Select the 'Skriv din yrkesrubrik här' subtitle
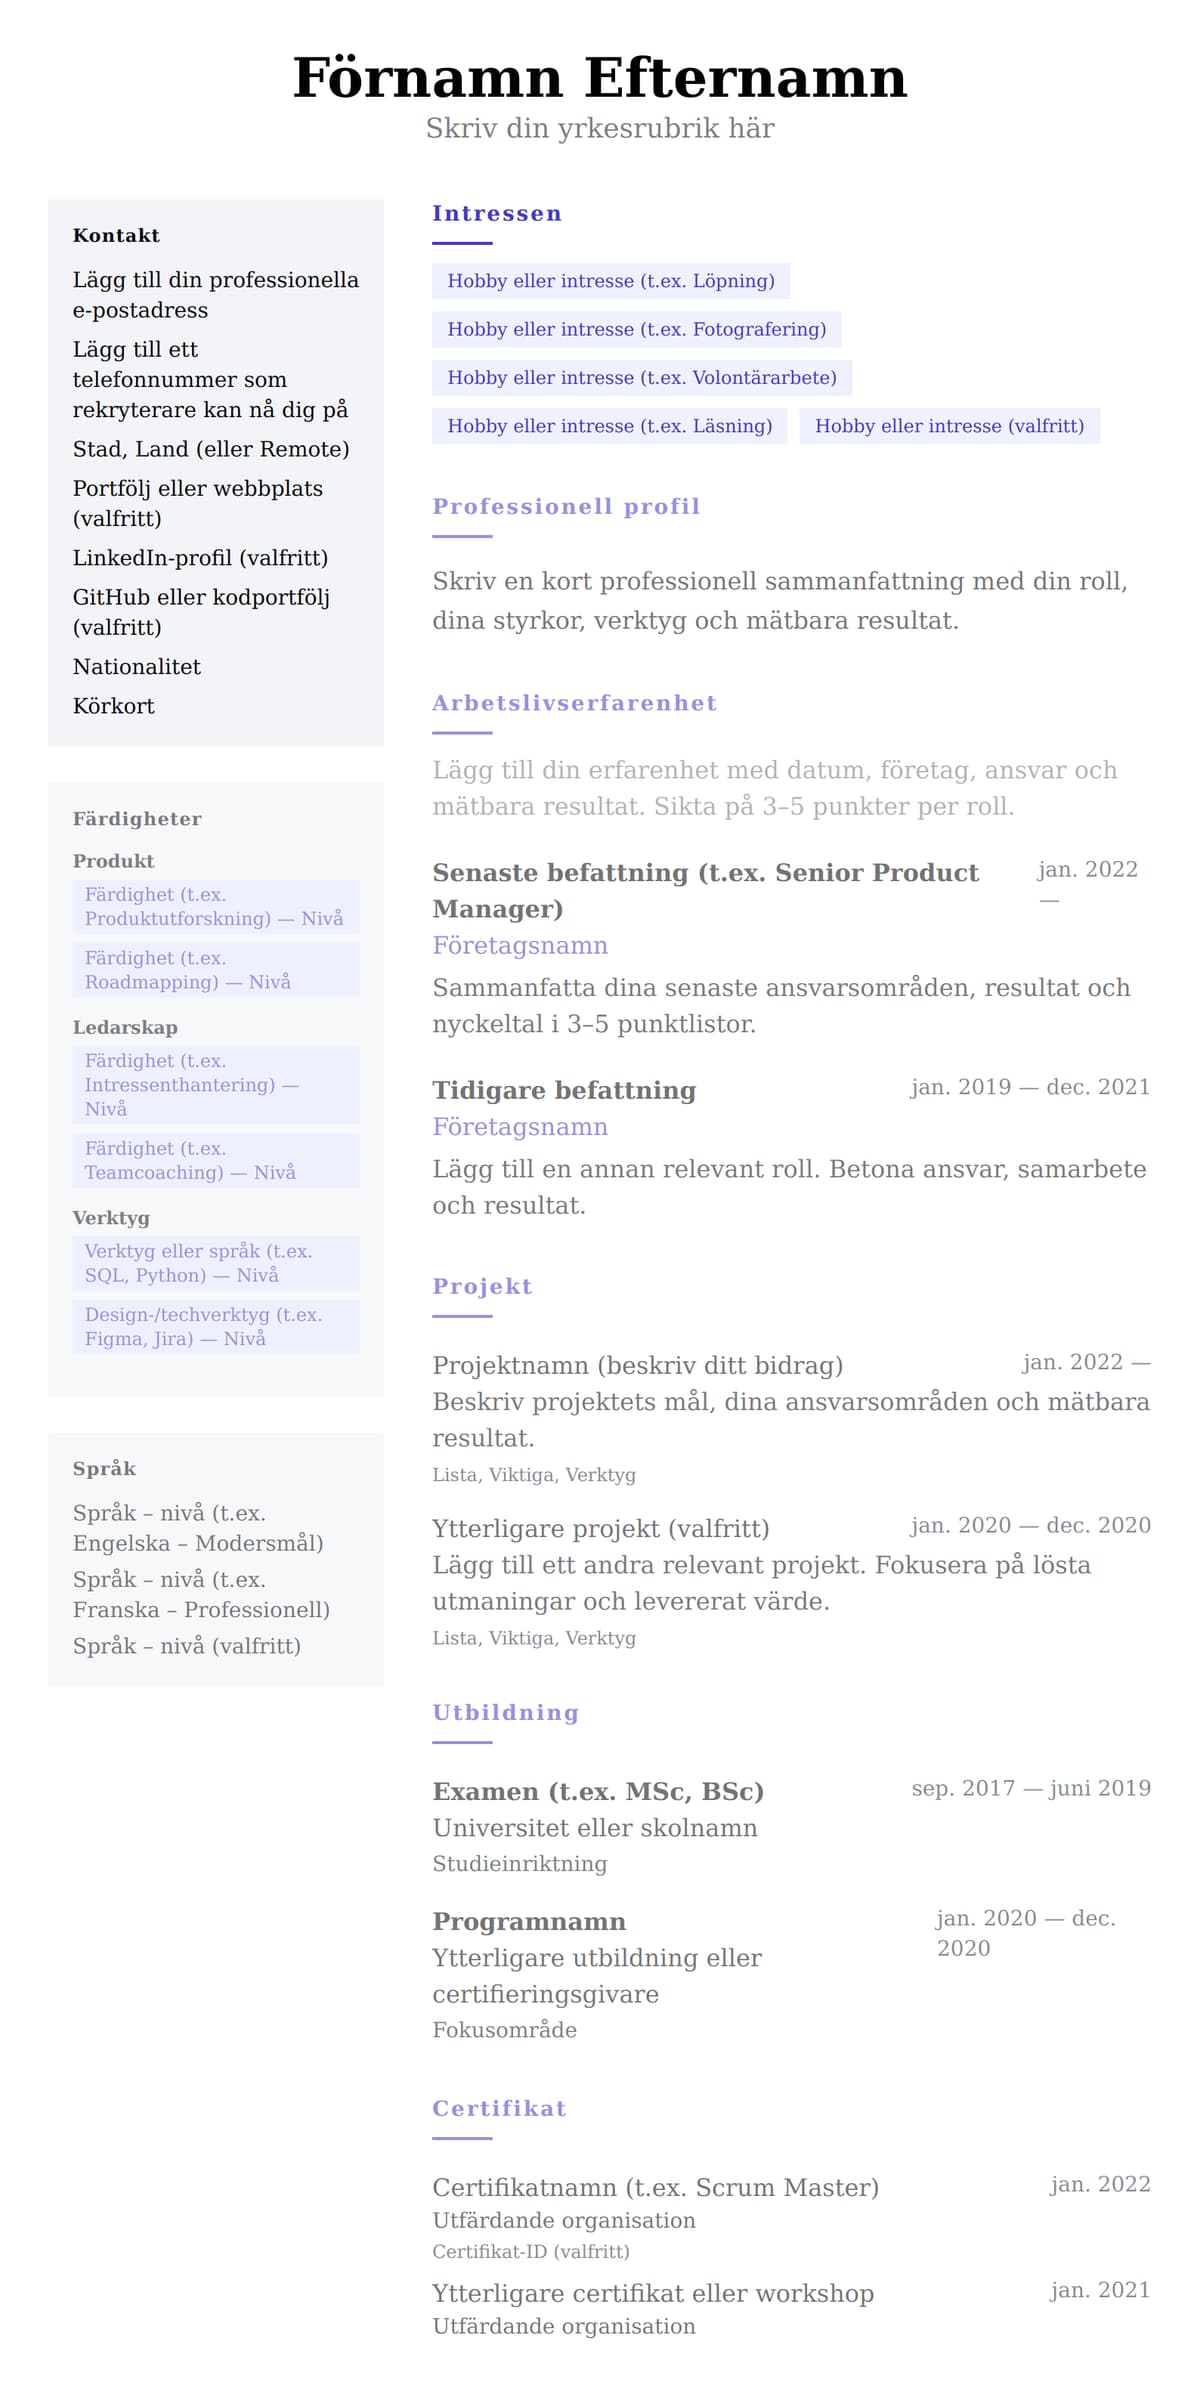This screenshot has height=2391, width=1200. 599,128
